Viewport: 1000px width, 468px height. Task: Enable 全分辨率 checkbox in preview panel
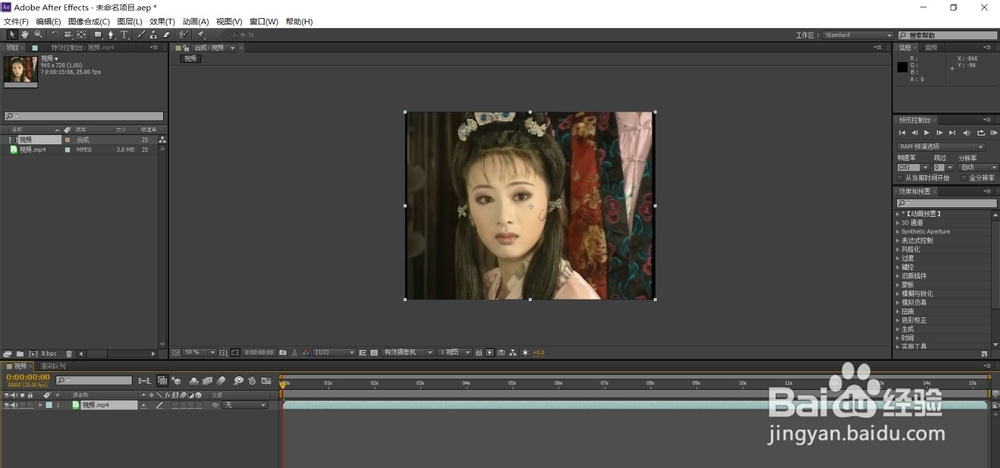[x=964, y=178]
